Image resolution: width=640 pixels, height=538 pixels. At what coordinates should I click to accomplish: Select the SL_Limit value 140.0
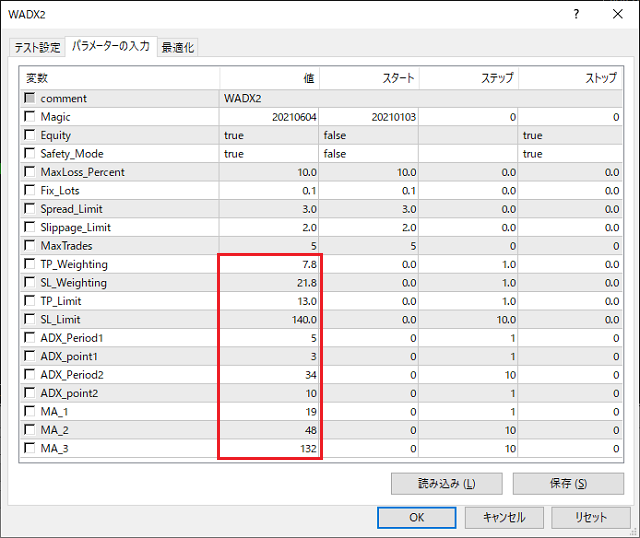point(269,319)
